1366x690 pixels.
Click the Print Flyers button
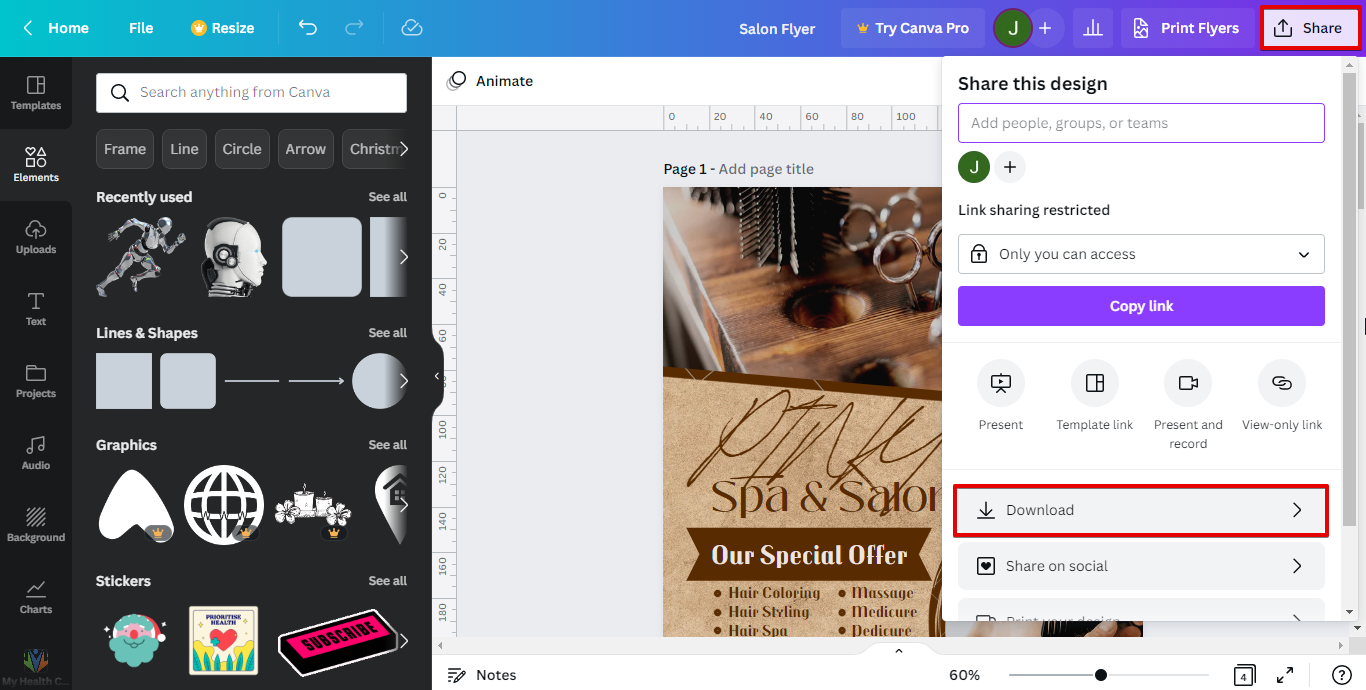(1185, 28)
